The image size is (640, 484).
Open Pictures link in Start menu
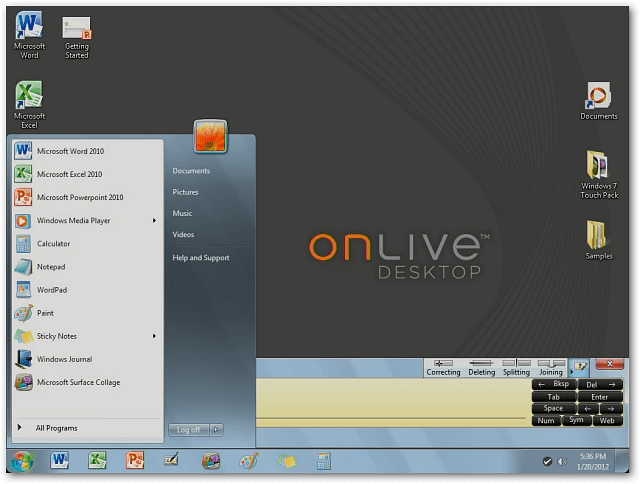pos(185,192)
